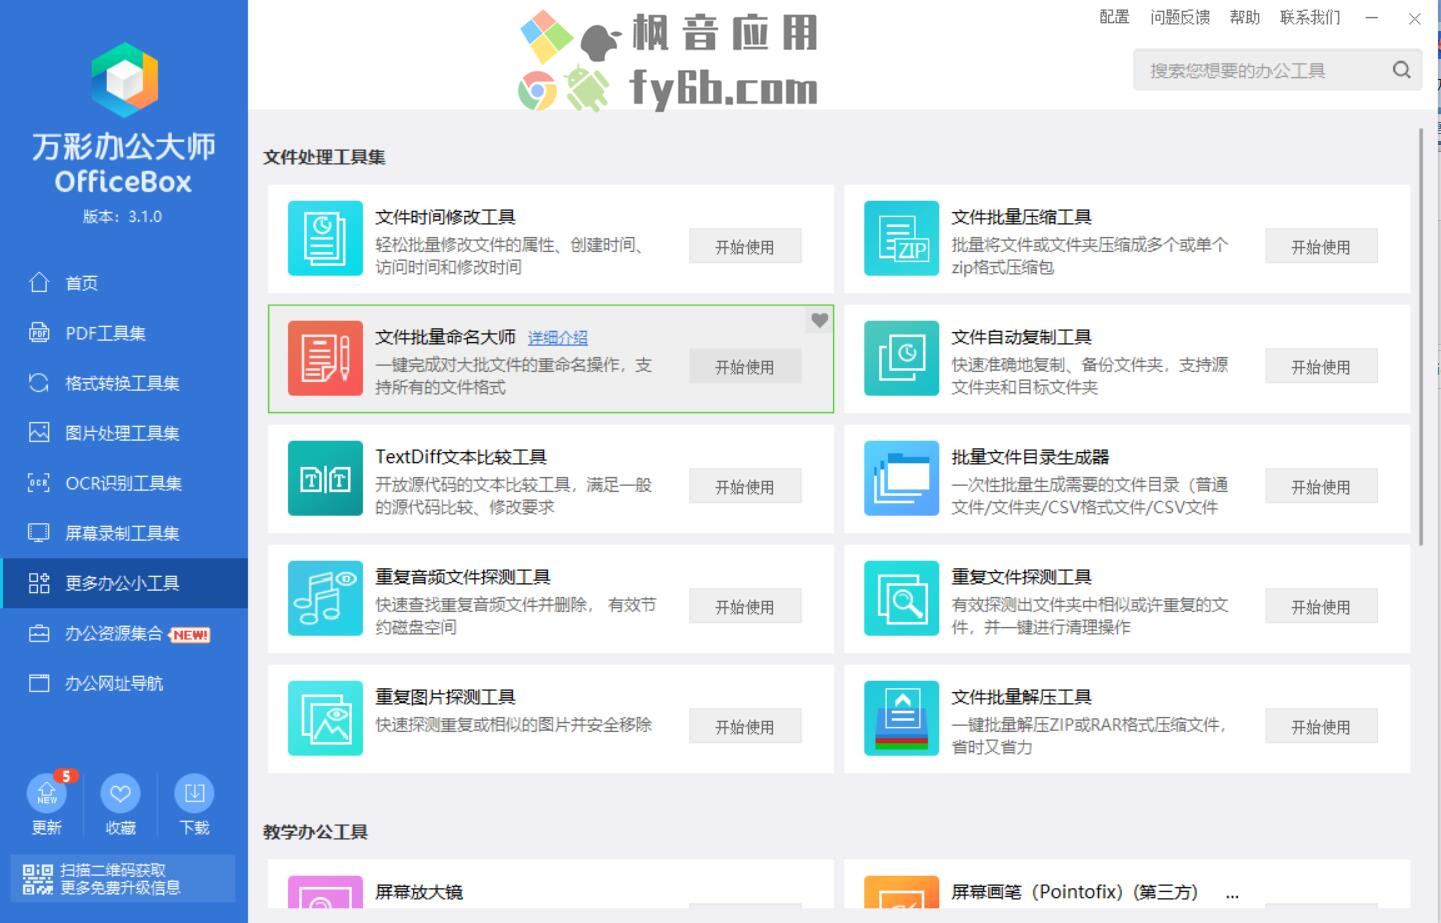Click the 重复图片探测工具 title
The width and height of the screenshot is (1441, 923).
coord(445,697)
